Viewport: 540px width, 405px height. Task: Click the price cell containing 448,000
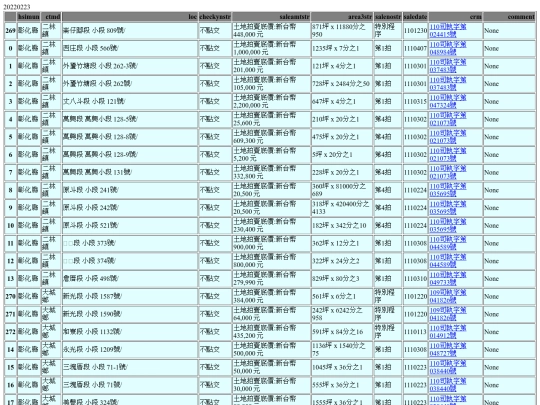271,31
